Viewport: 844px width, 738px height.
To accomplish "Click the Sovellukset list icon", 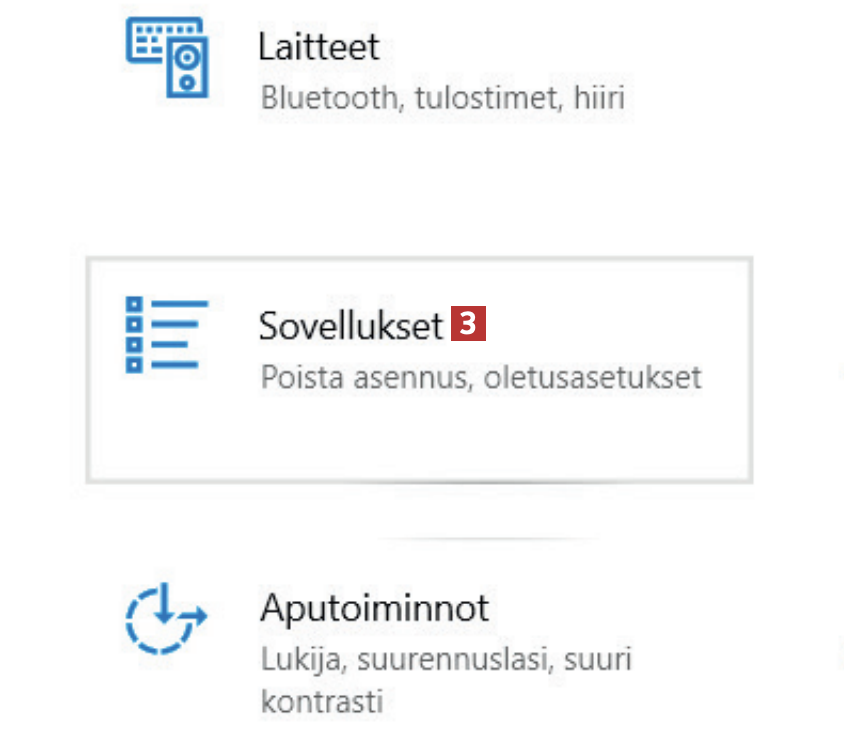I will [166, 335].
